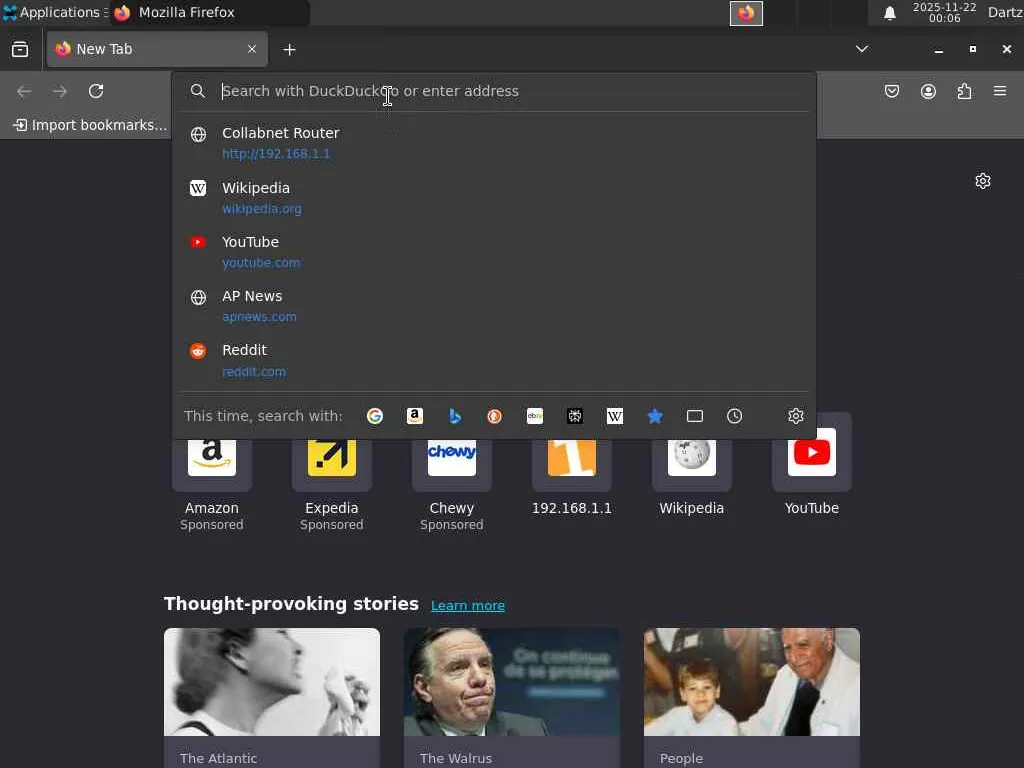
Task: Open a new tab with plus button
Action: click(x=289, y=50)
